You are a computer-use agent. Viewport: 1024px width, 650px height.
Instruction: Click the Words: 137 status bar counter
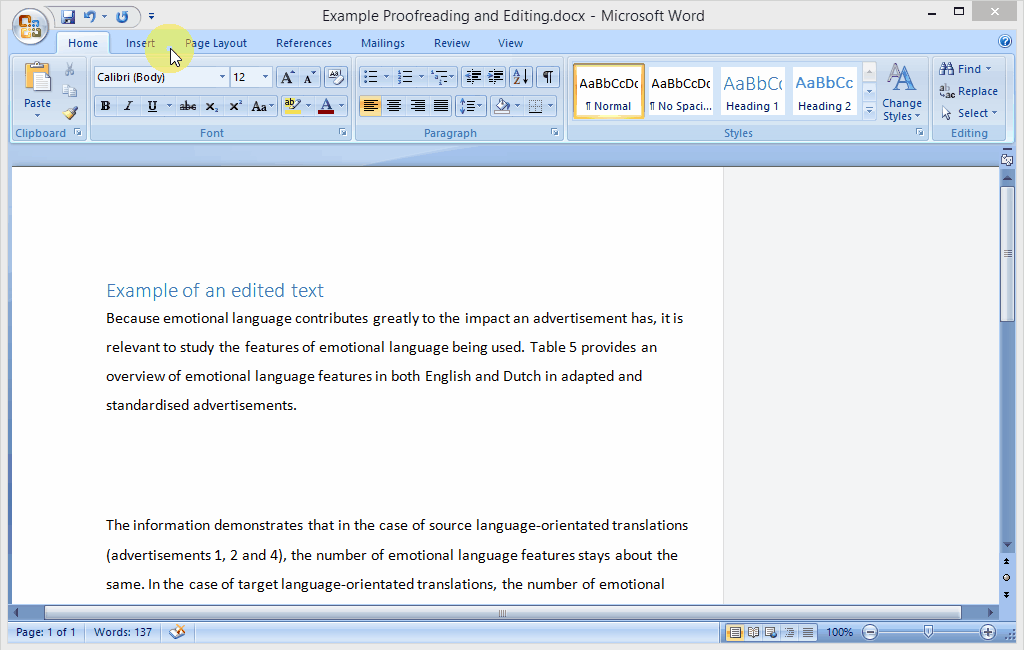pos(123,632)
